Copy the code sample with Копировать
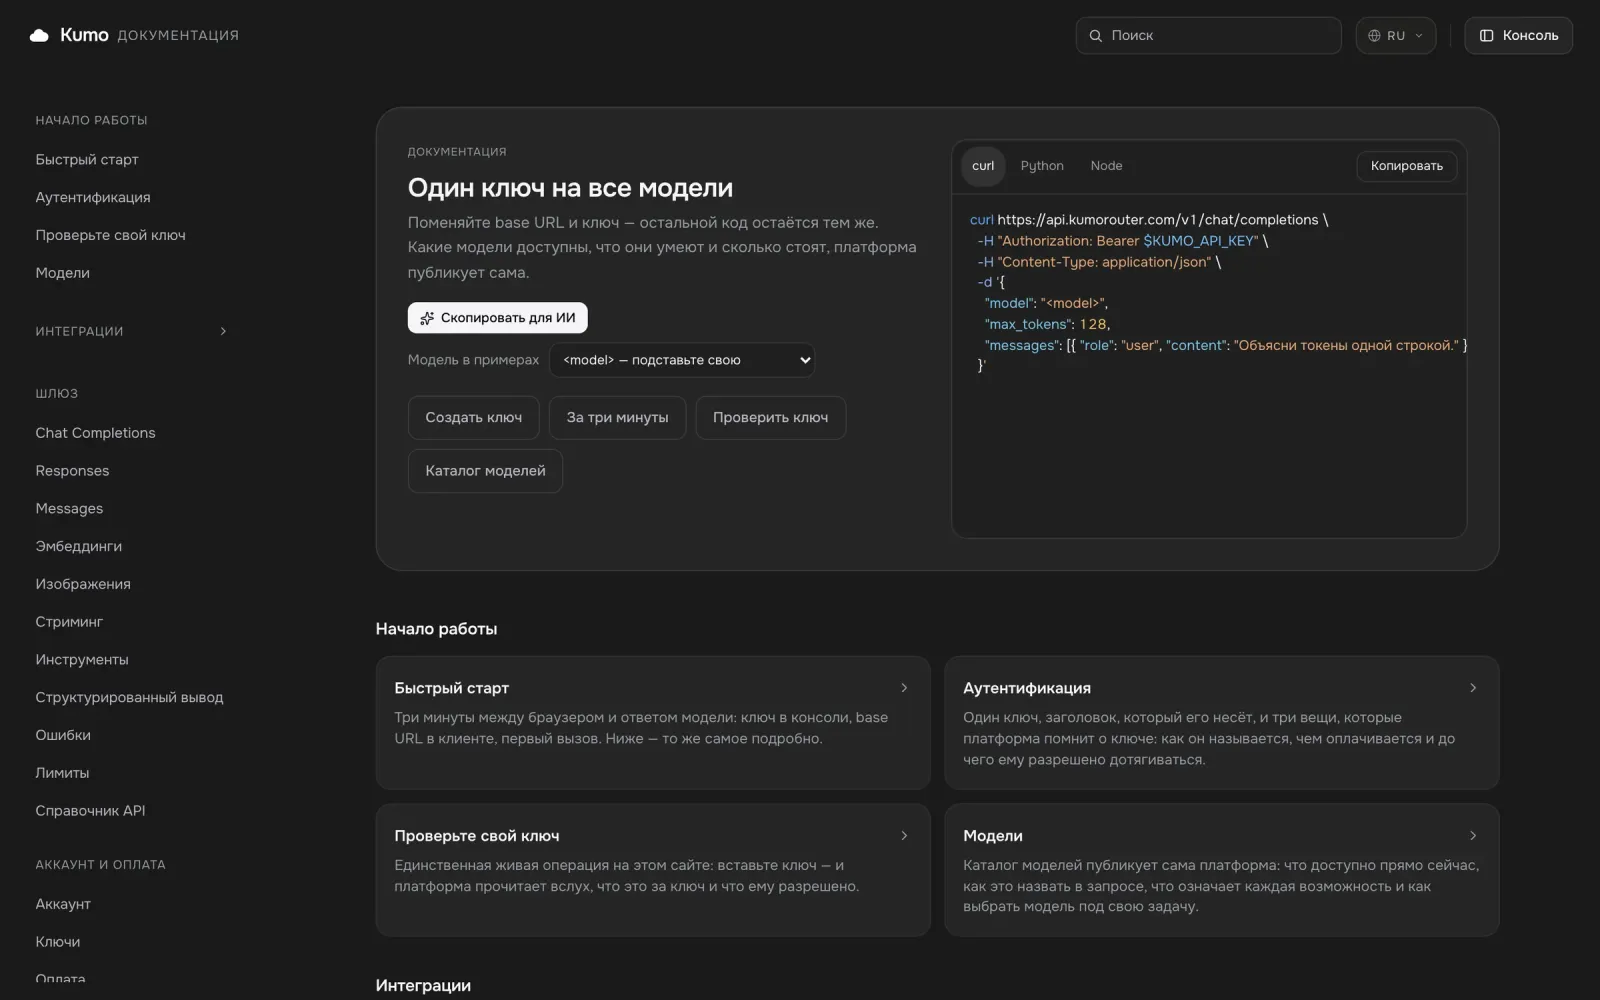Viewport: 1600px width, 1000px height. 1406,166
